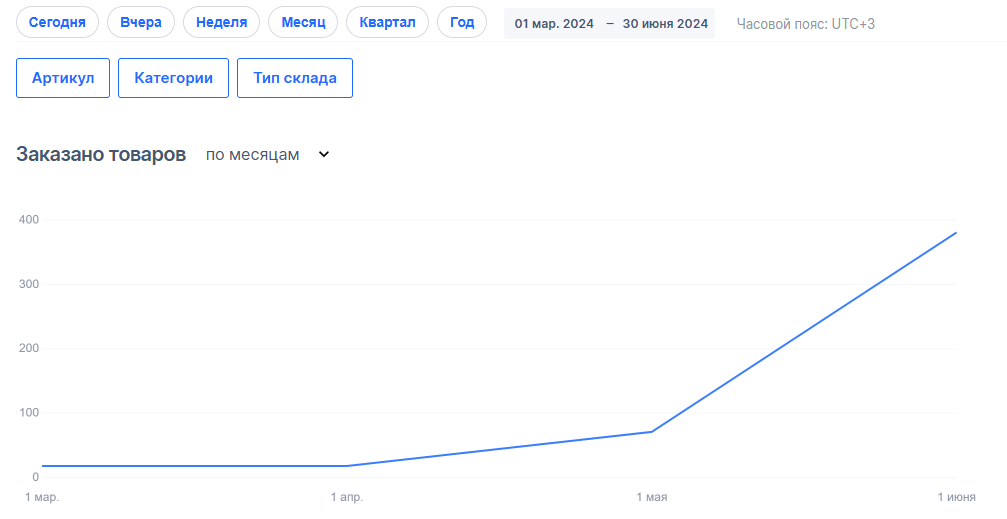This screenshot has height=519, width=1007.
Task: Choose the 'Неделя' period chip
Action: [222, 22]
